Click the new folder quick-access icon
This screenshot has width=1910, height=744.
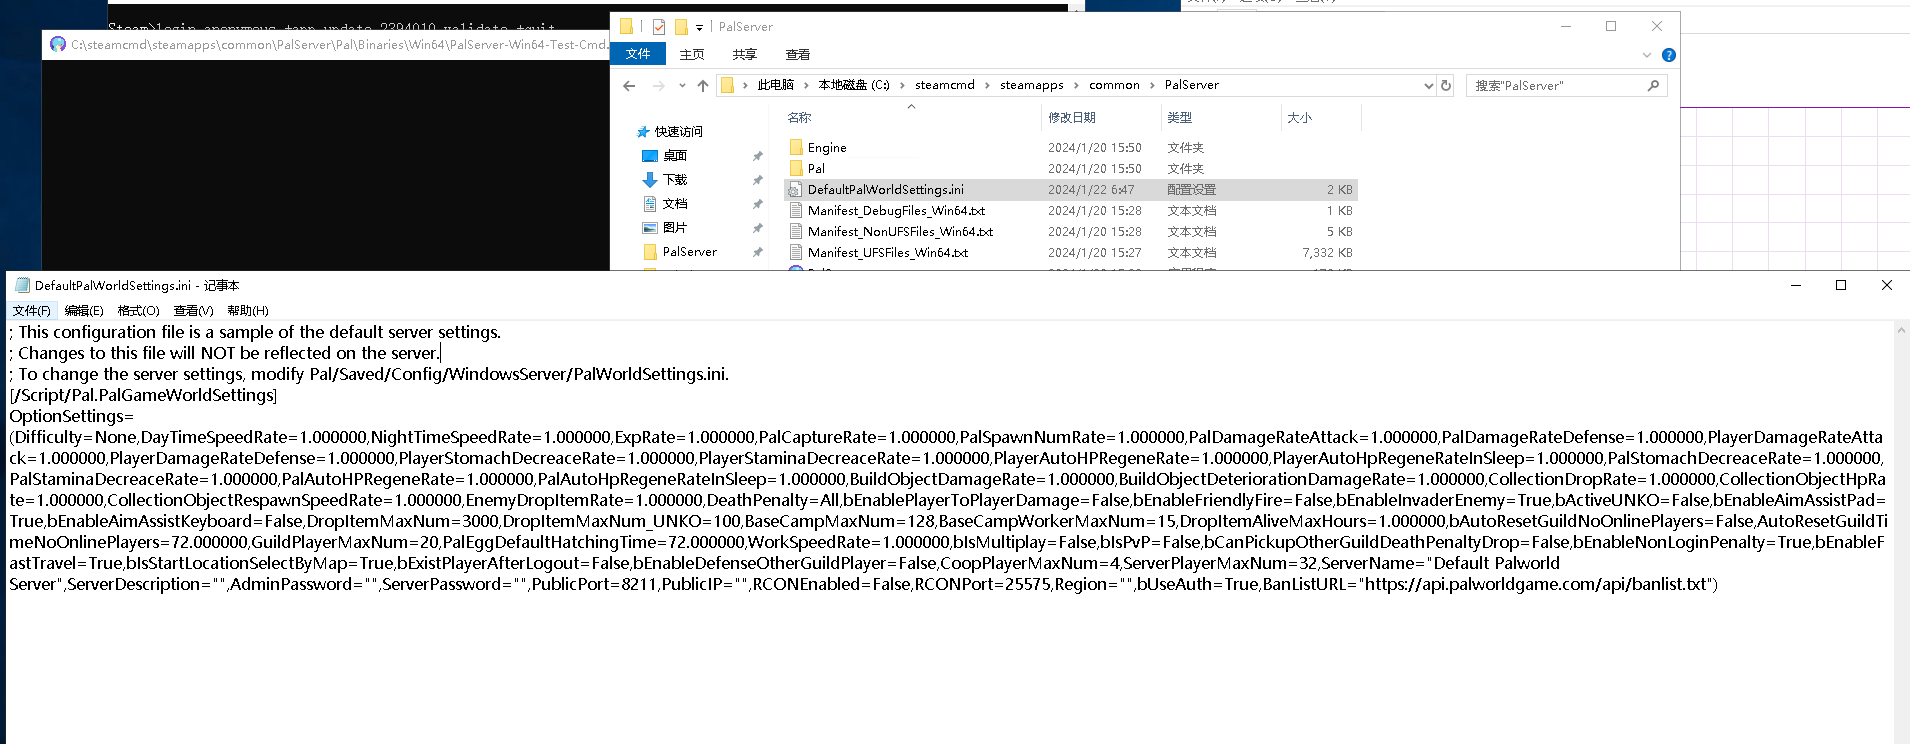pyautogui.click(x=681, y=27)
